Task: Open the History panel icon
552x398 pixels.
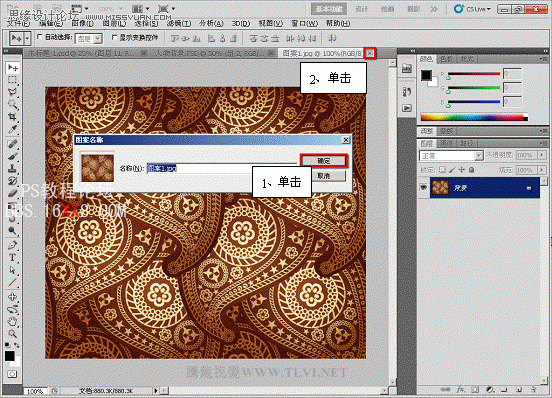Action: [x=407, y=92]
